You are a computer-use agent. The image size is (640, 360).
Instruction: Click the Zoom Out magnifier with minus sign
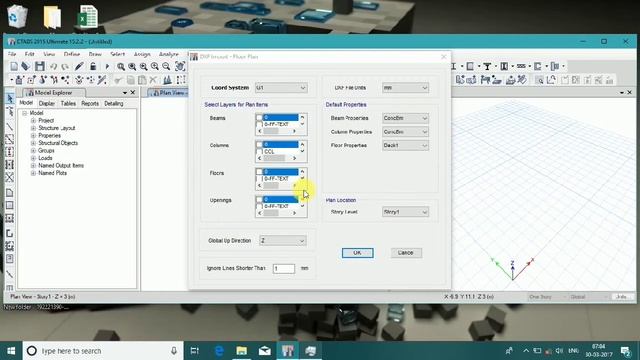[x=166, y=66]
